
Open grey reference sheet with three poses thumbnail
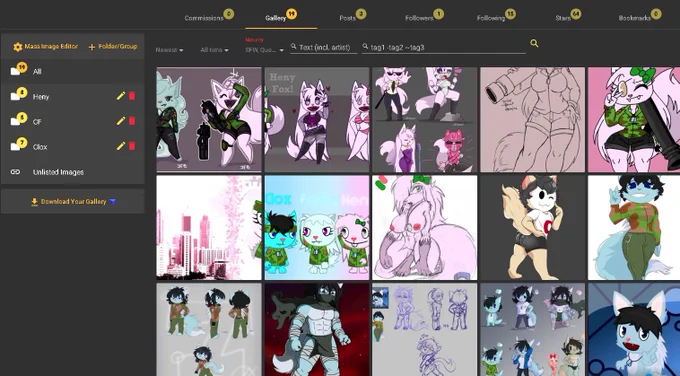[209, 330]
